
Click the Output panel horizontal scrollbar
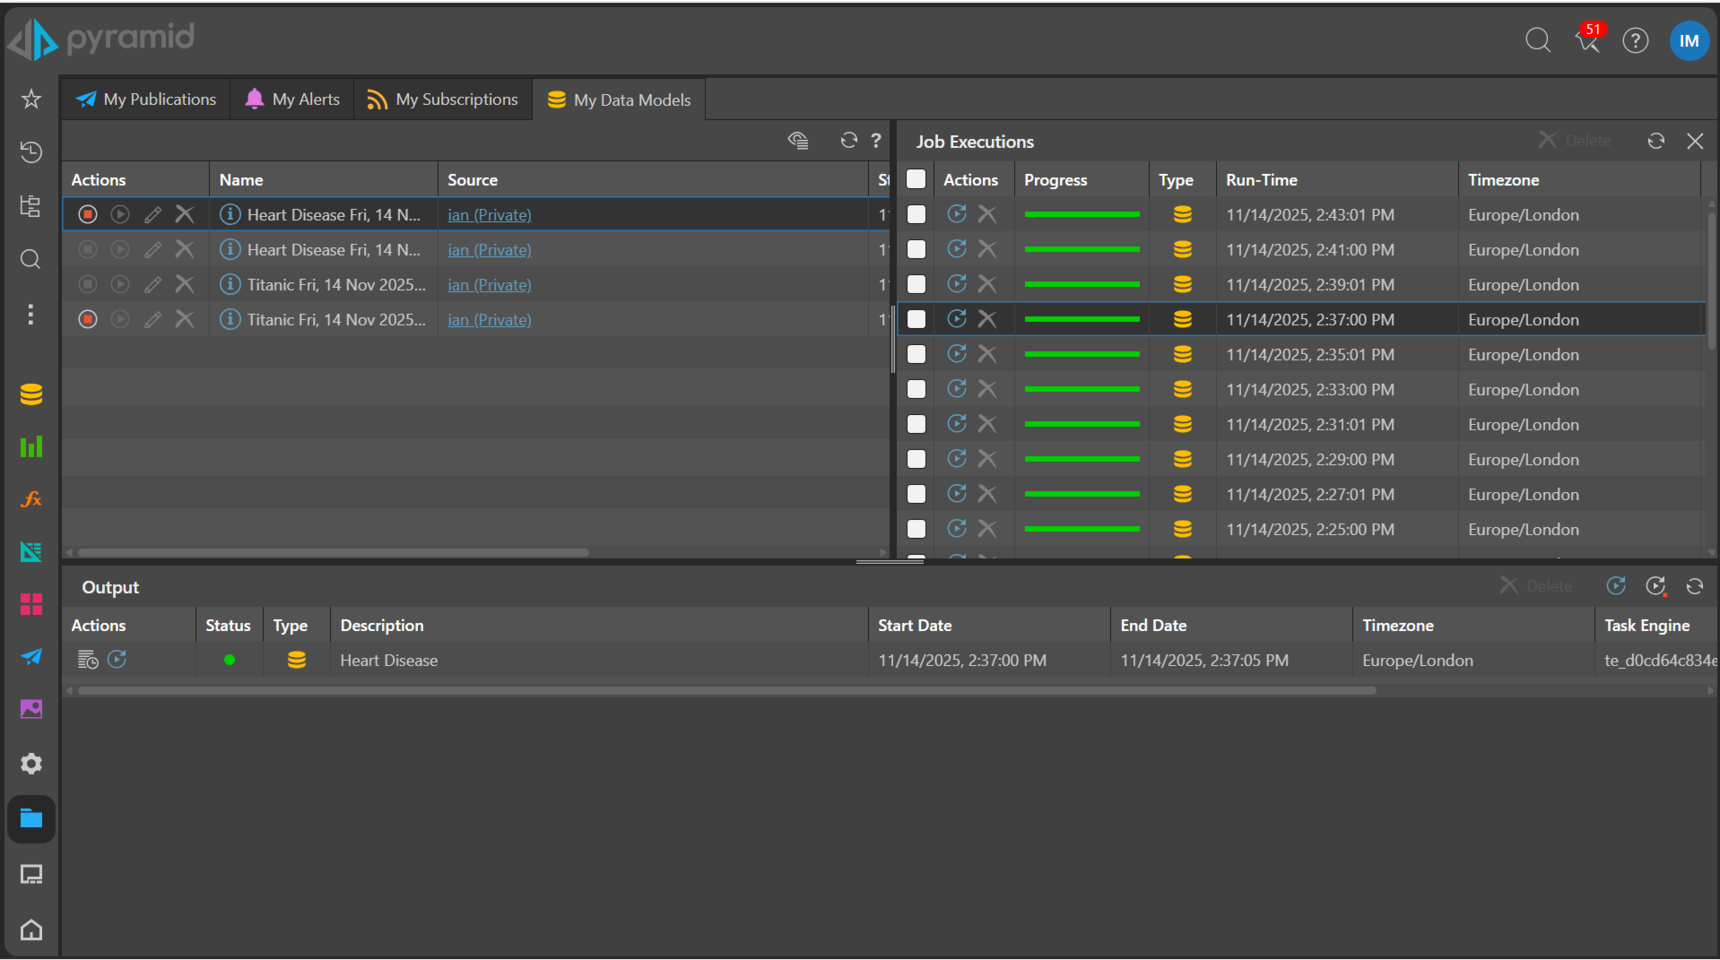pos(726,691)
